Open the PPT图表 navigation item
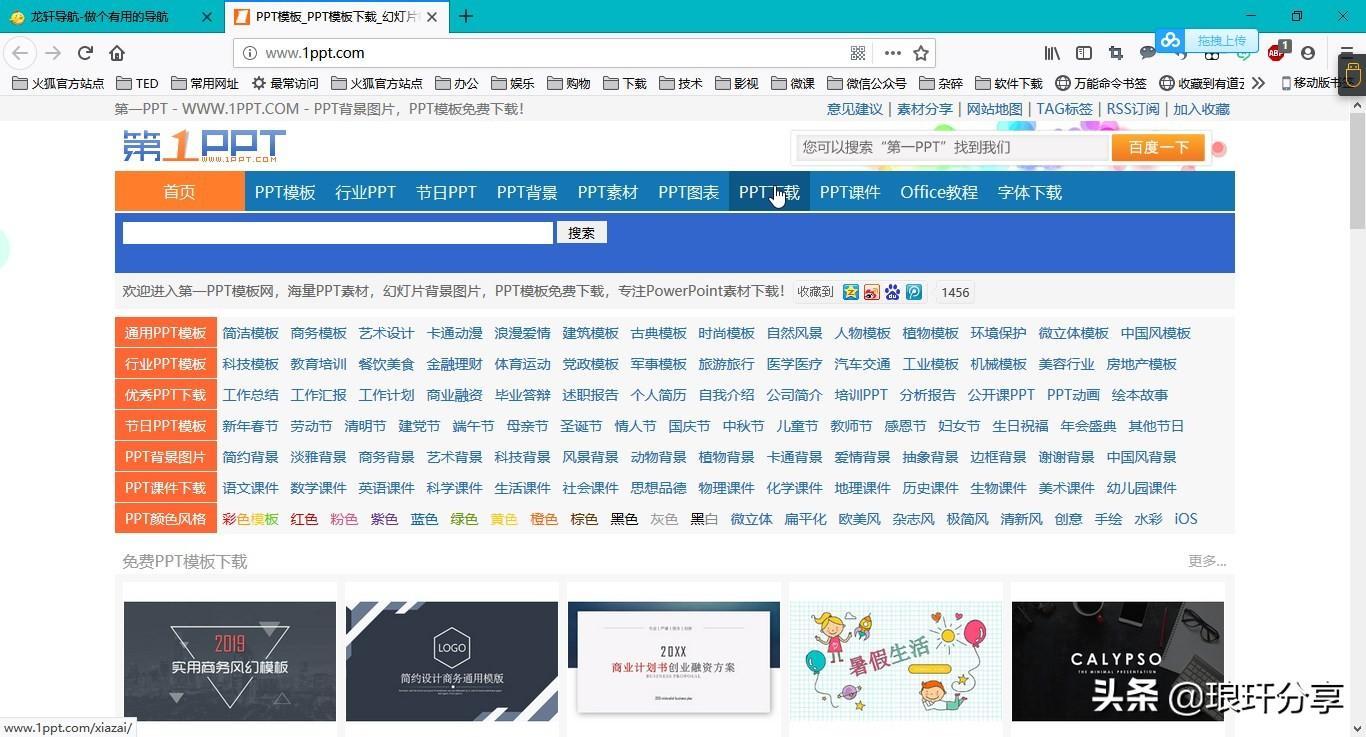Viewport: 1366px width, 737px height. coord(688,192)
